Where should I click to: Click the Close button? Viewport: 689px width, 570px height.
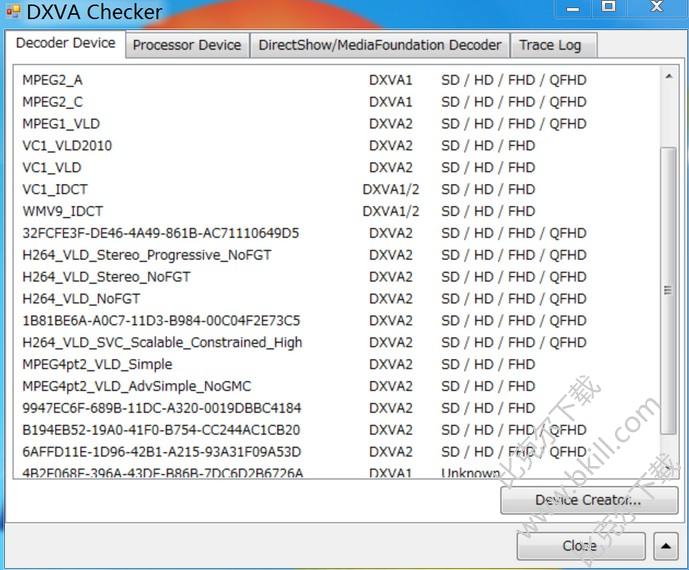tap(580, 545)
